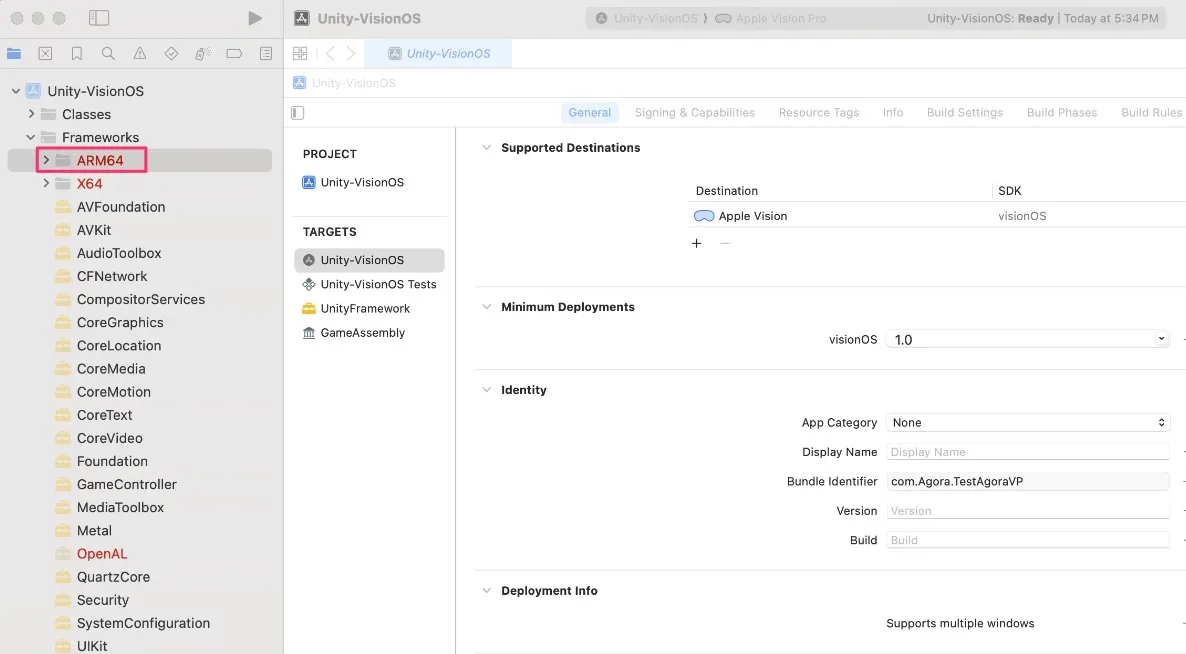Collapse the Frameworks folder
The image size is (1186, 654).
(x=31, y=137)
